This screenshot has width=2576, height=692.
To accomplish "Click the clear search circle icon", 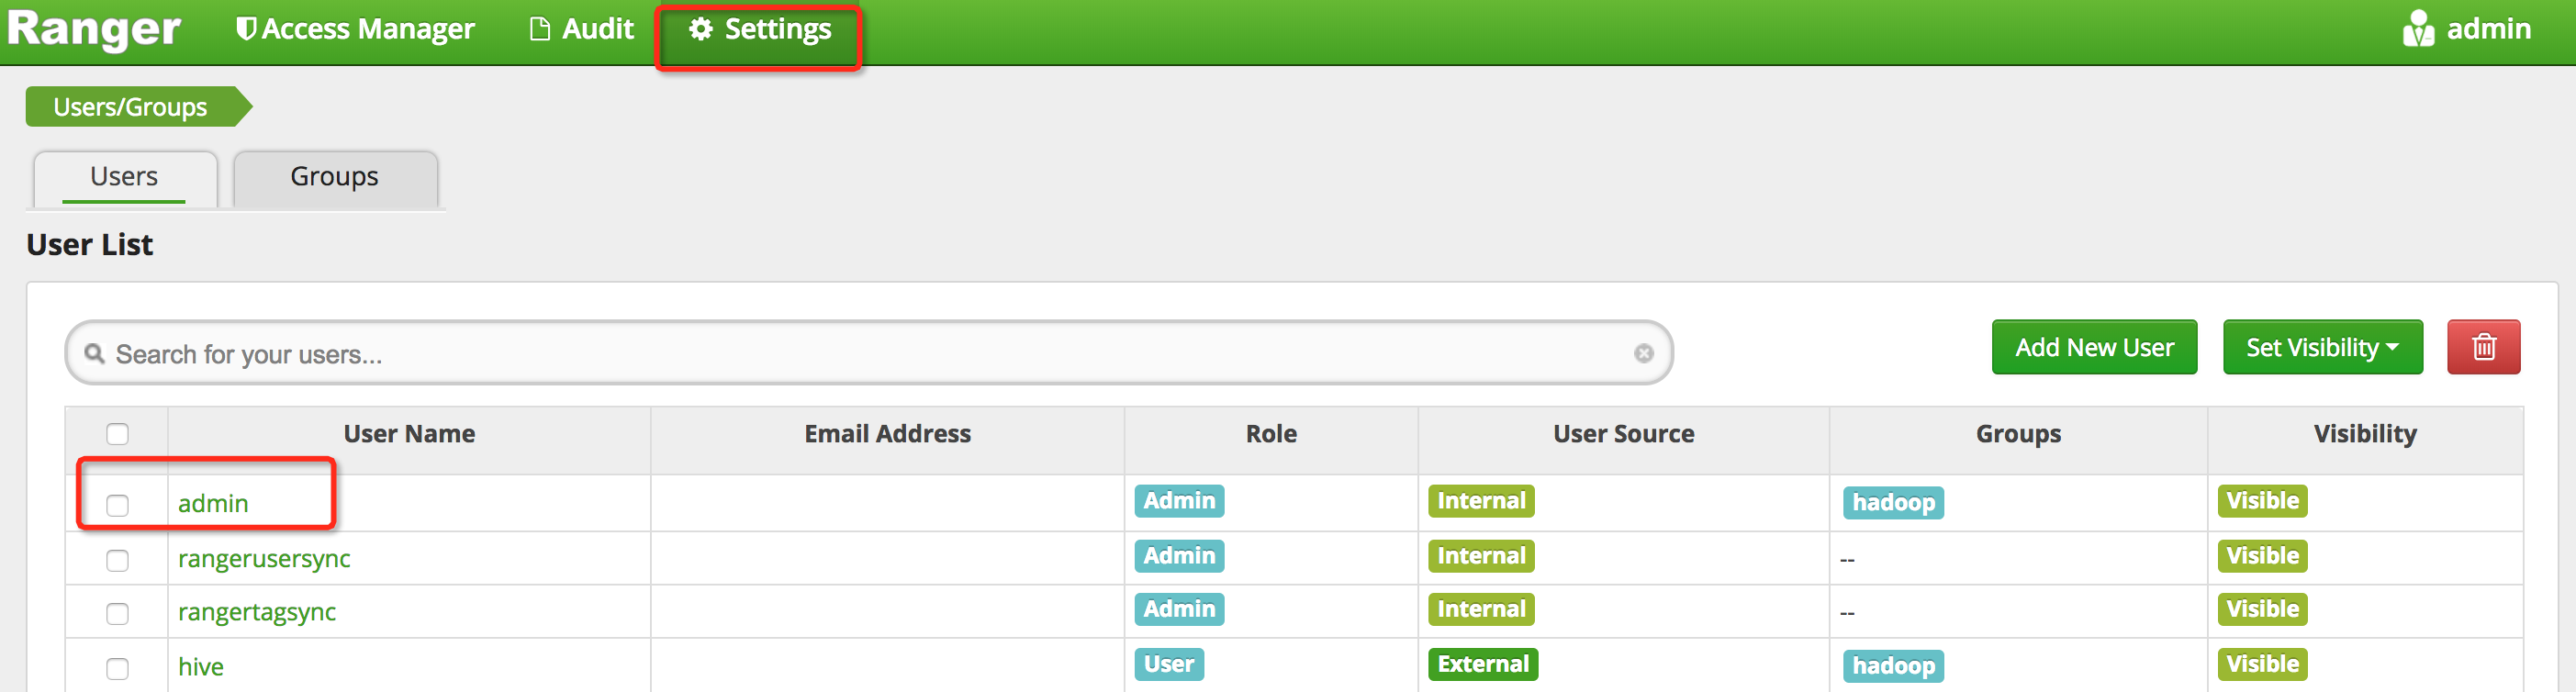I will pyautogui.click(x=1643, y=353).
